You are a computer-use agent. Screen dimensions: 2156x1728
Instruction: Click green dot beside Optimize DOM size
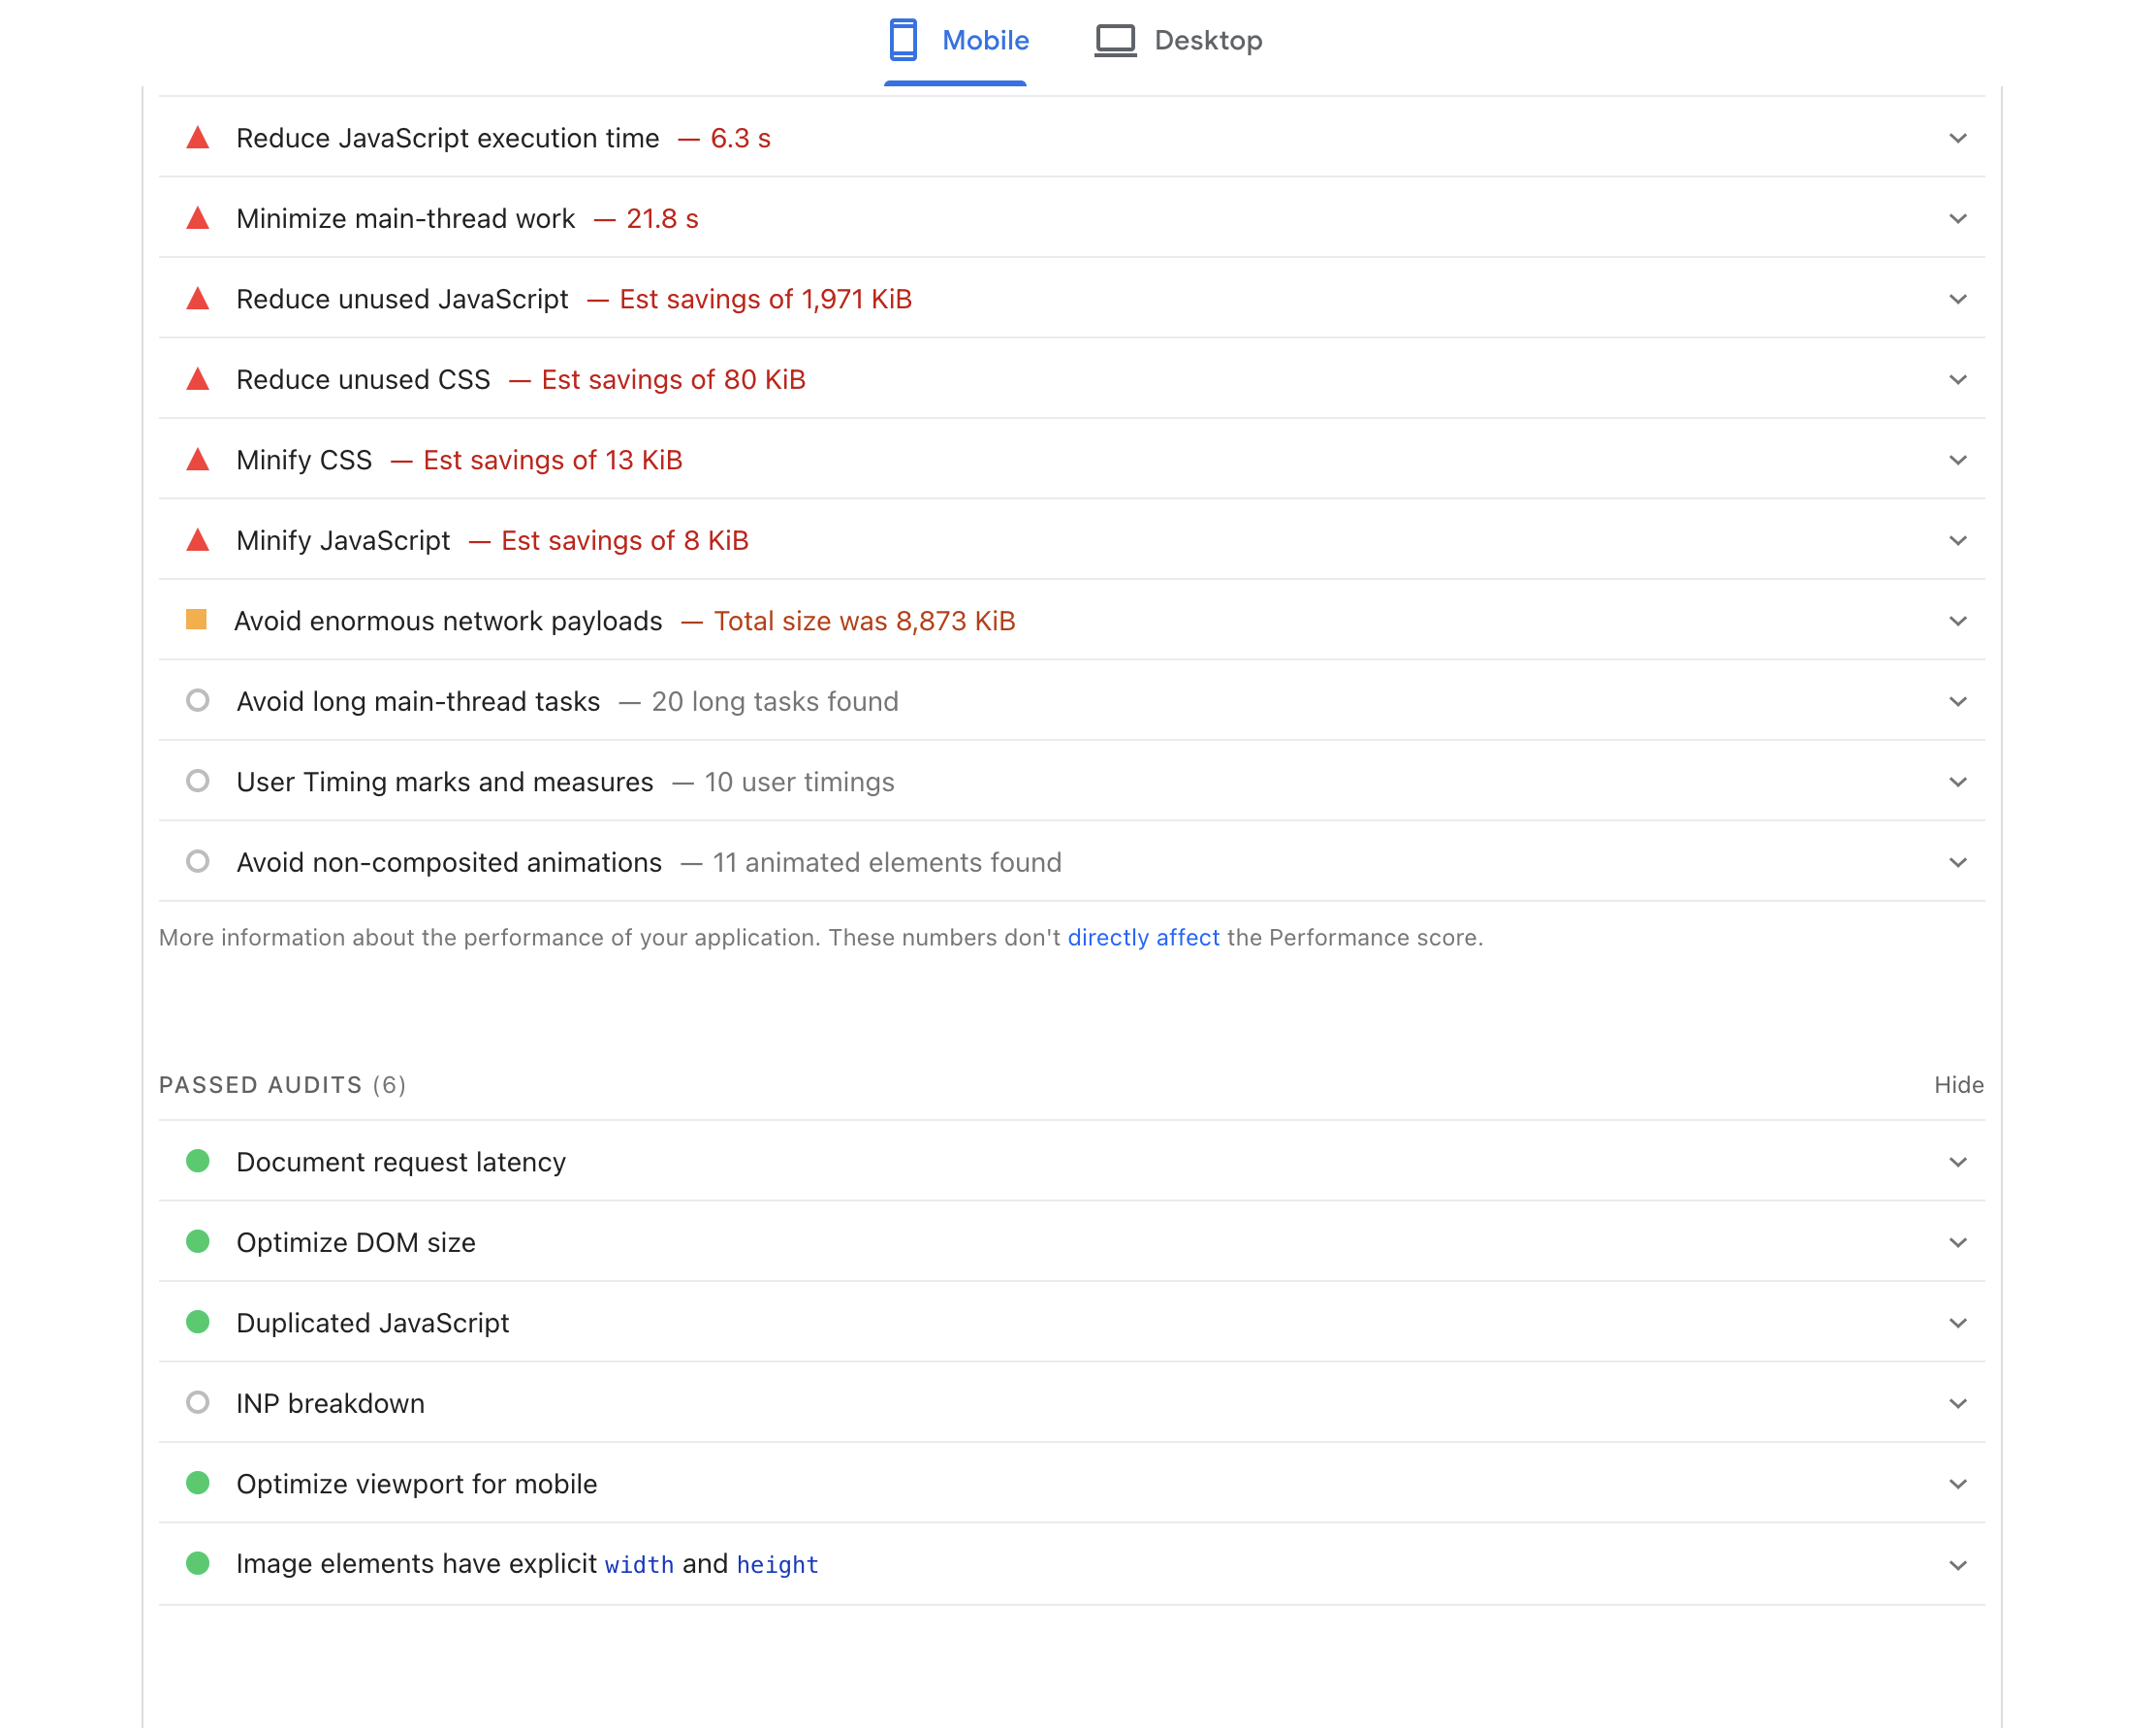click(x=198, y=1242)
